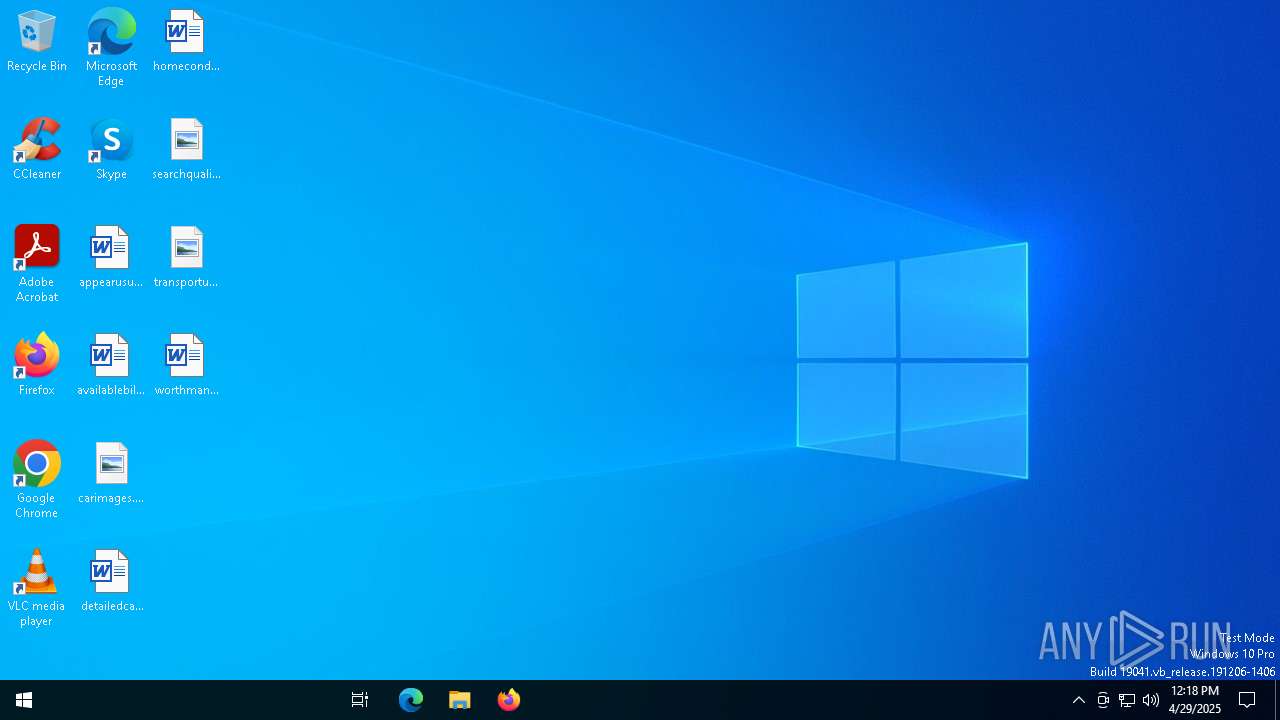Viewport: 1280px width, 720px height.
Task: Select the detailedca... Word document
Action: click(111, 581)
